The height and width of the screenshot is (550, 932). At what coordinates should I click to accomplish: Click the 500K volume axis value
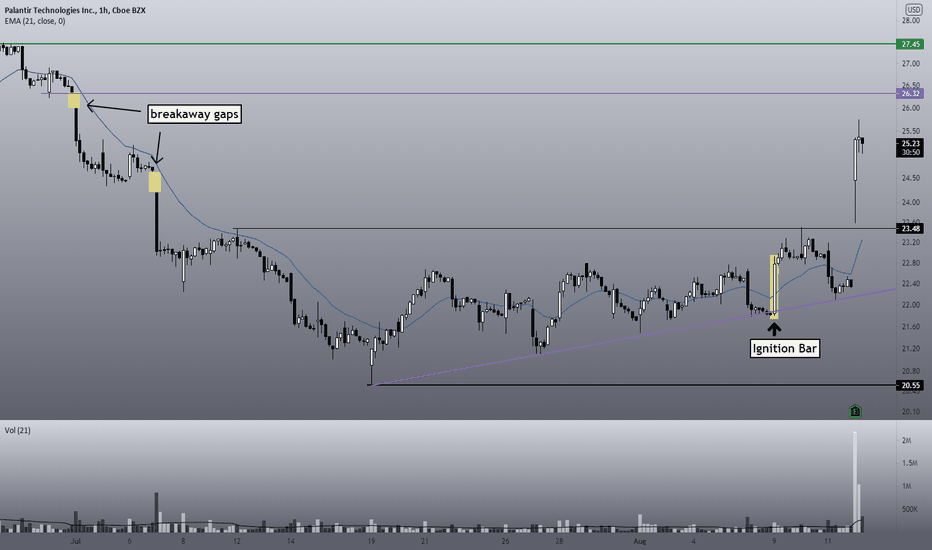pos(909,510)
